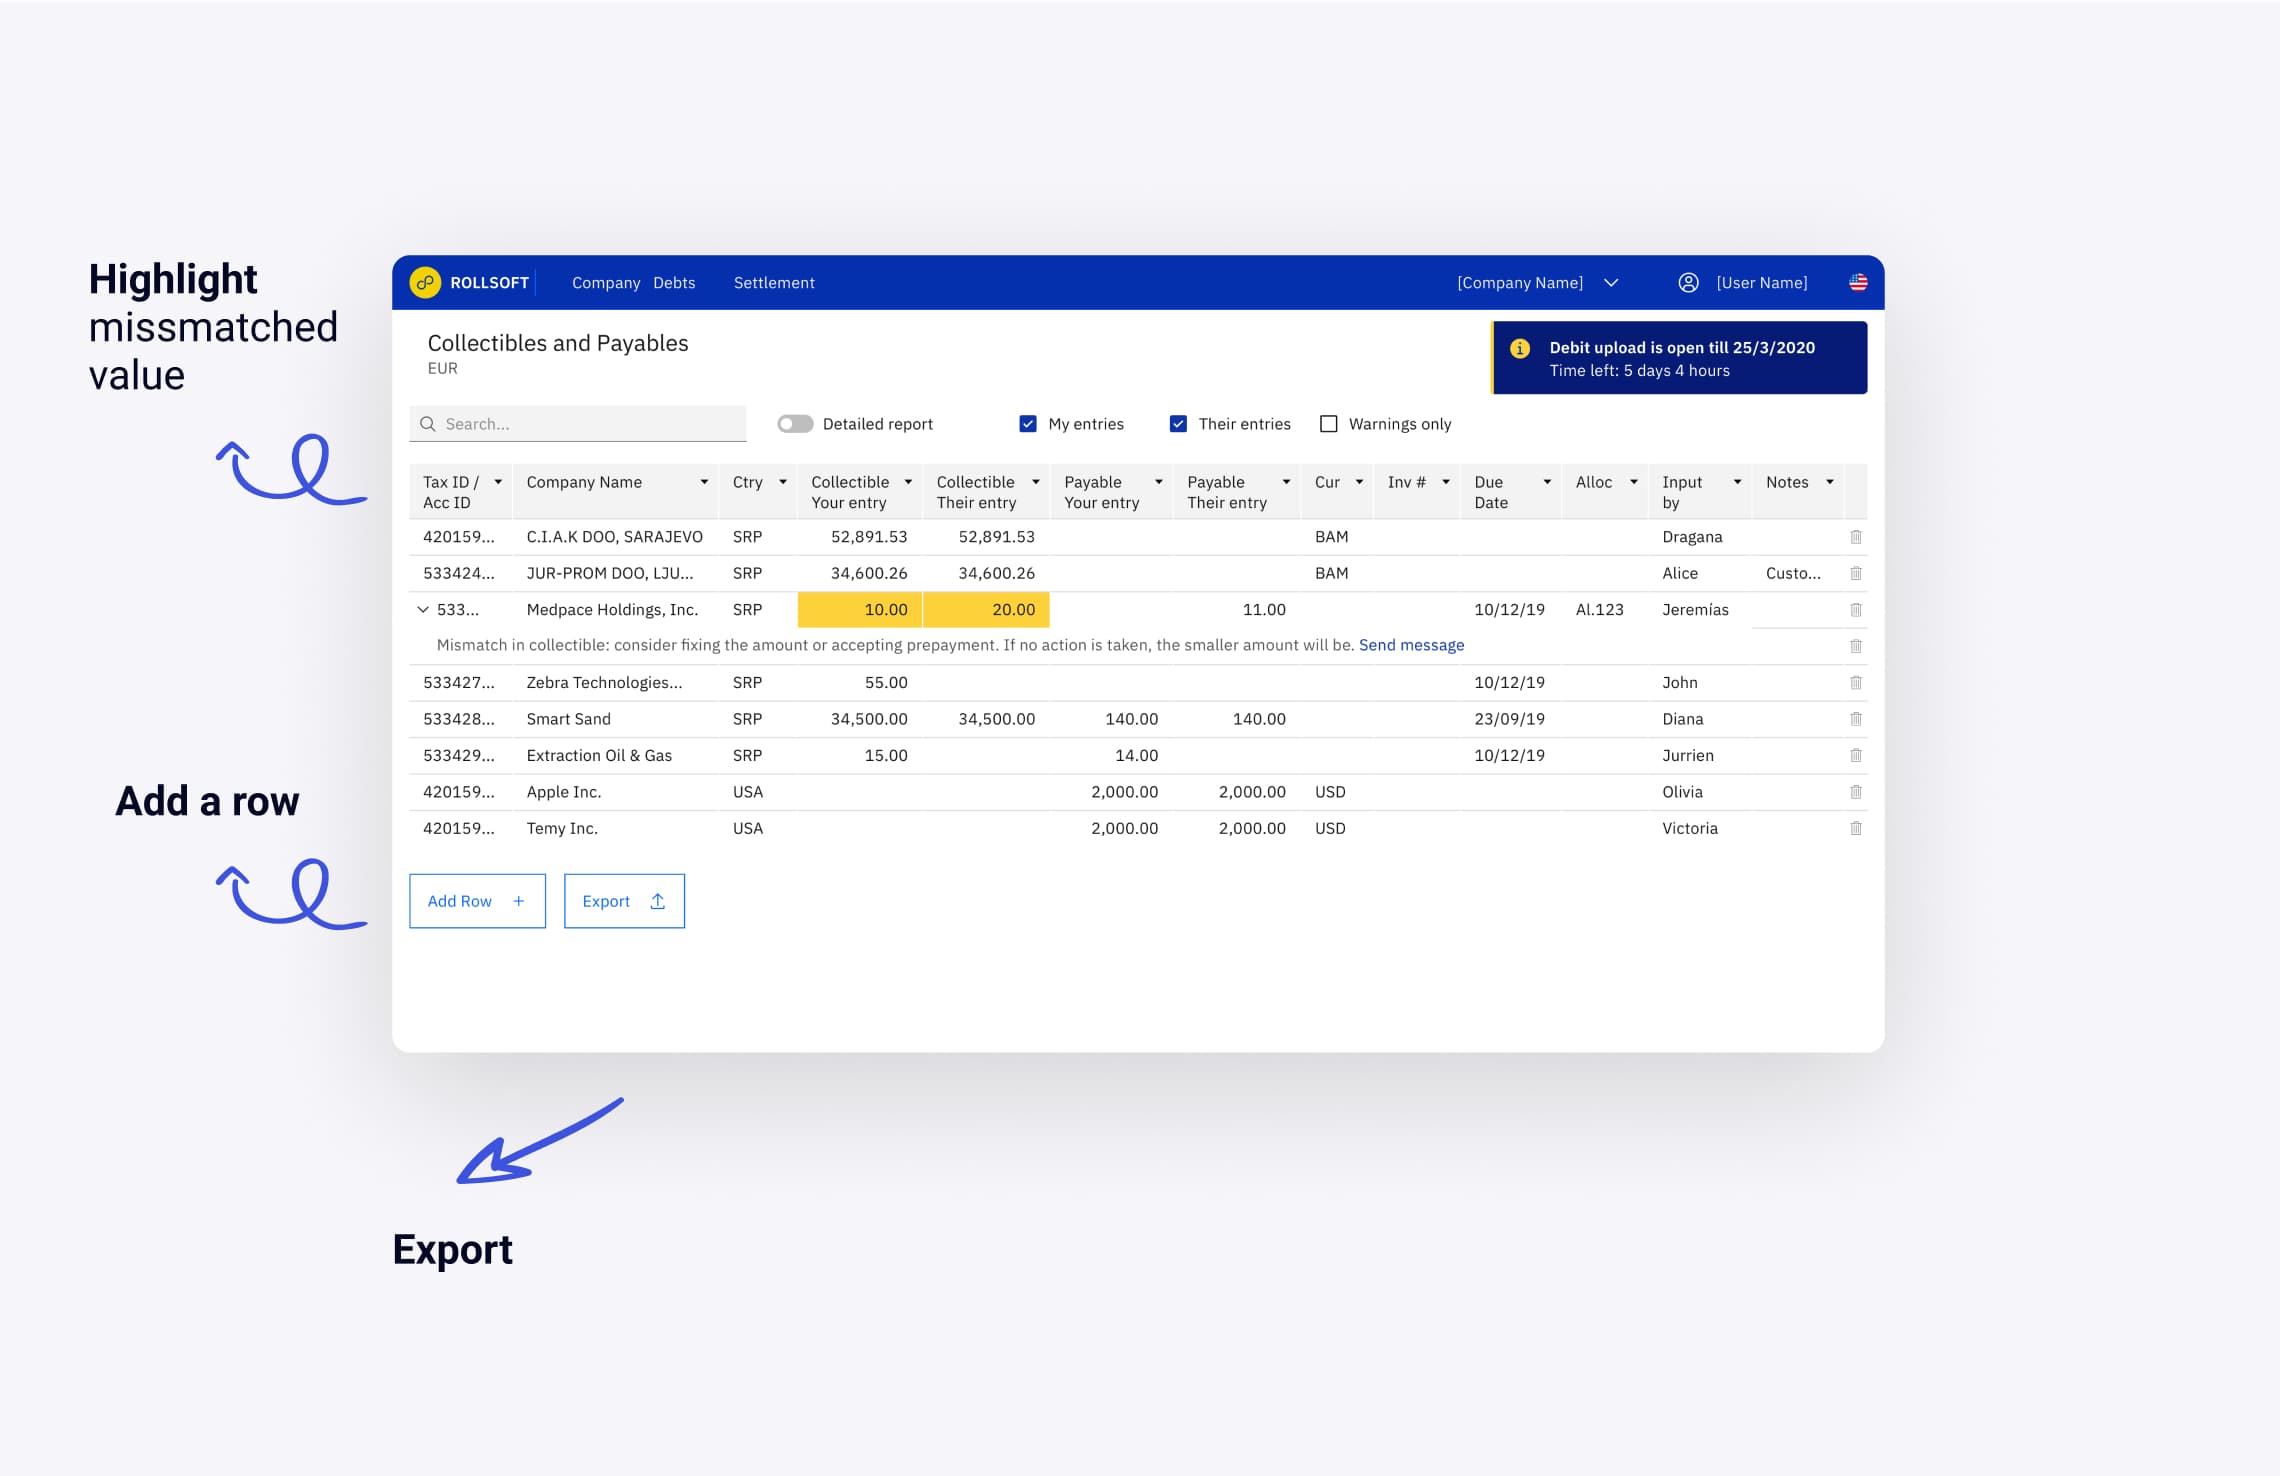The image size is (2280, 1476).
Task: Open the Company menu
Action: tap(606, 283)
